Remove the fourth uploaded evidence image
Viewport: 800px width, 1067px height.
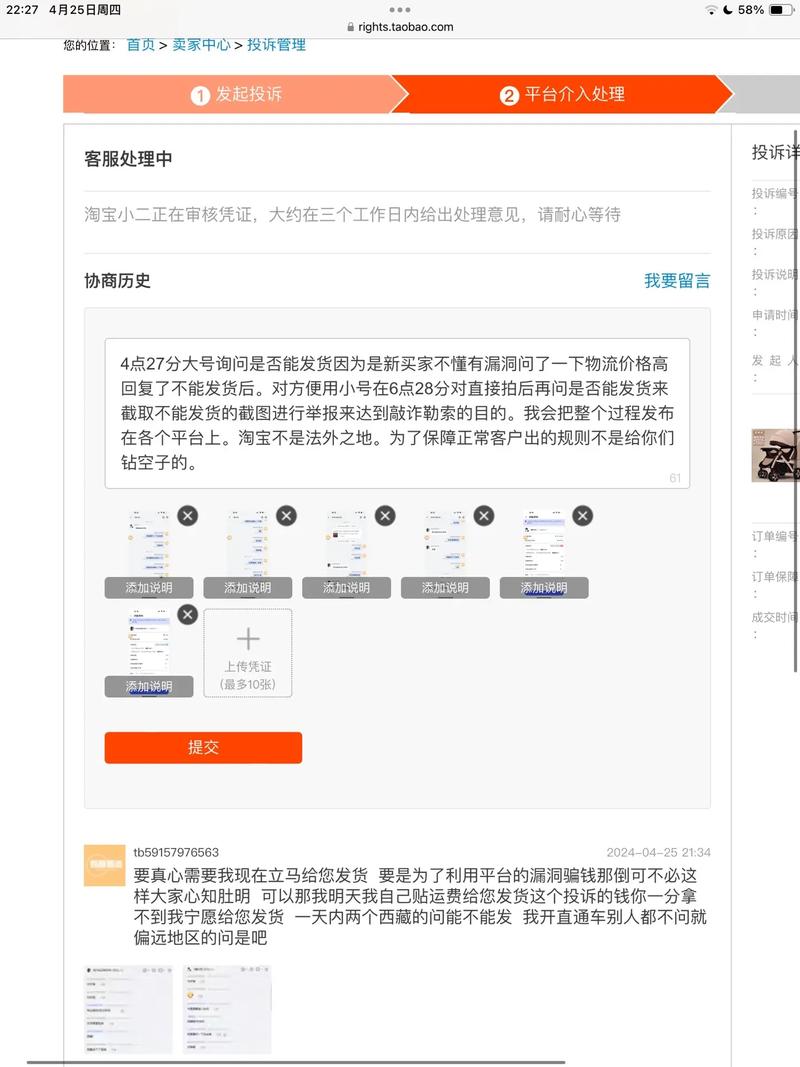point(484,516)
